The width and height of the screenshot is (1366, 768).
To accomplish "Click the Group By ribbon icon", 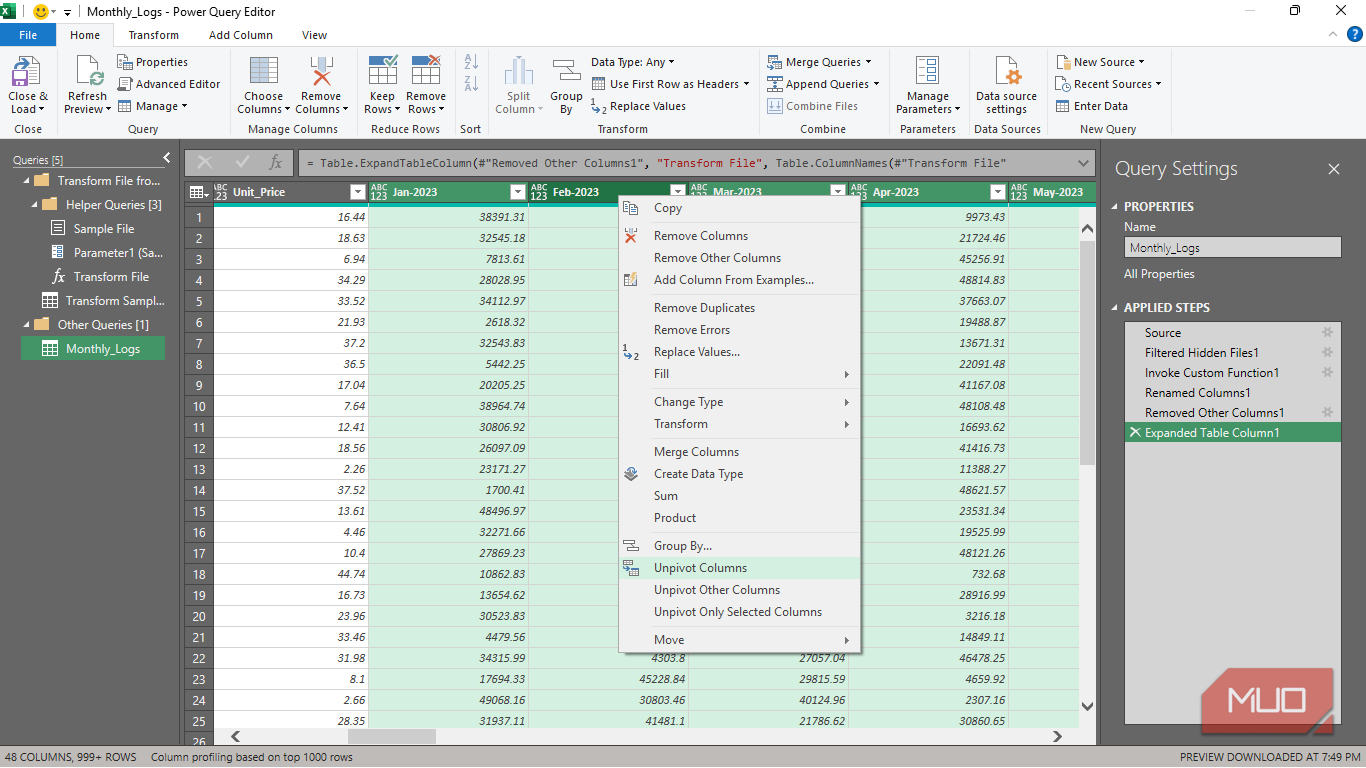I will (x=566, y=73).
